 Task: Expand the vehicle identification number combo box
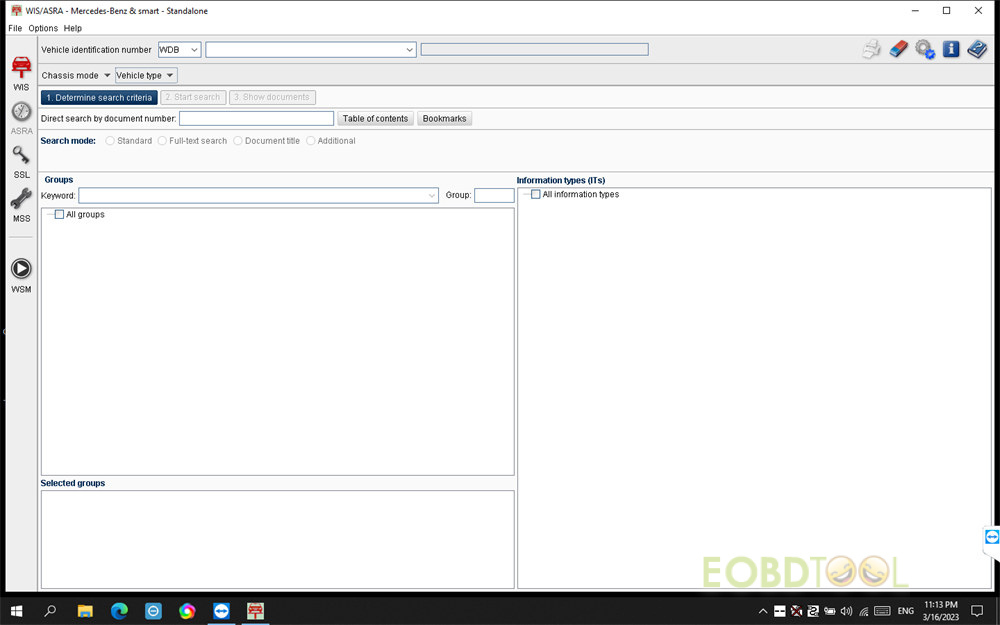coord(409,50)
